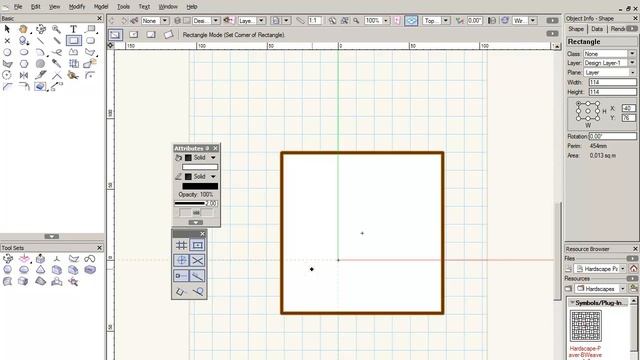The height and width of the screenshot is (360, 640).
Task: Open the pen style Solid dropdown
Action: pos(213,177)
